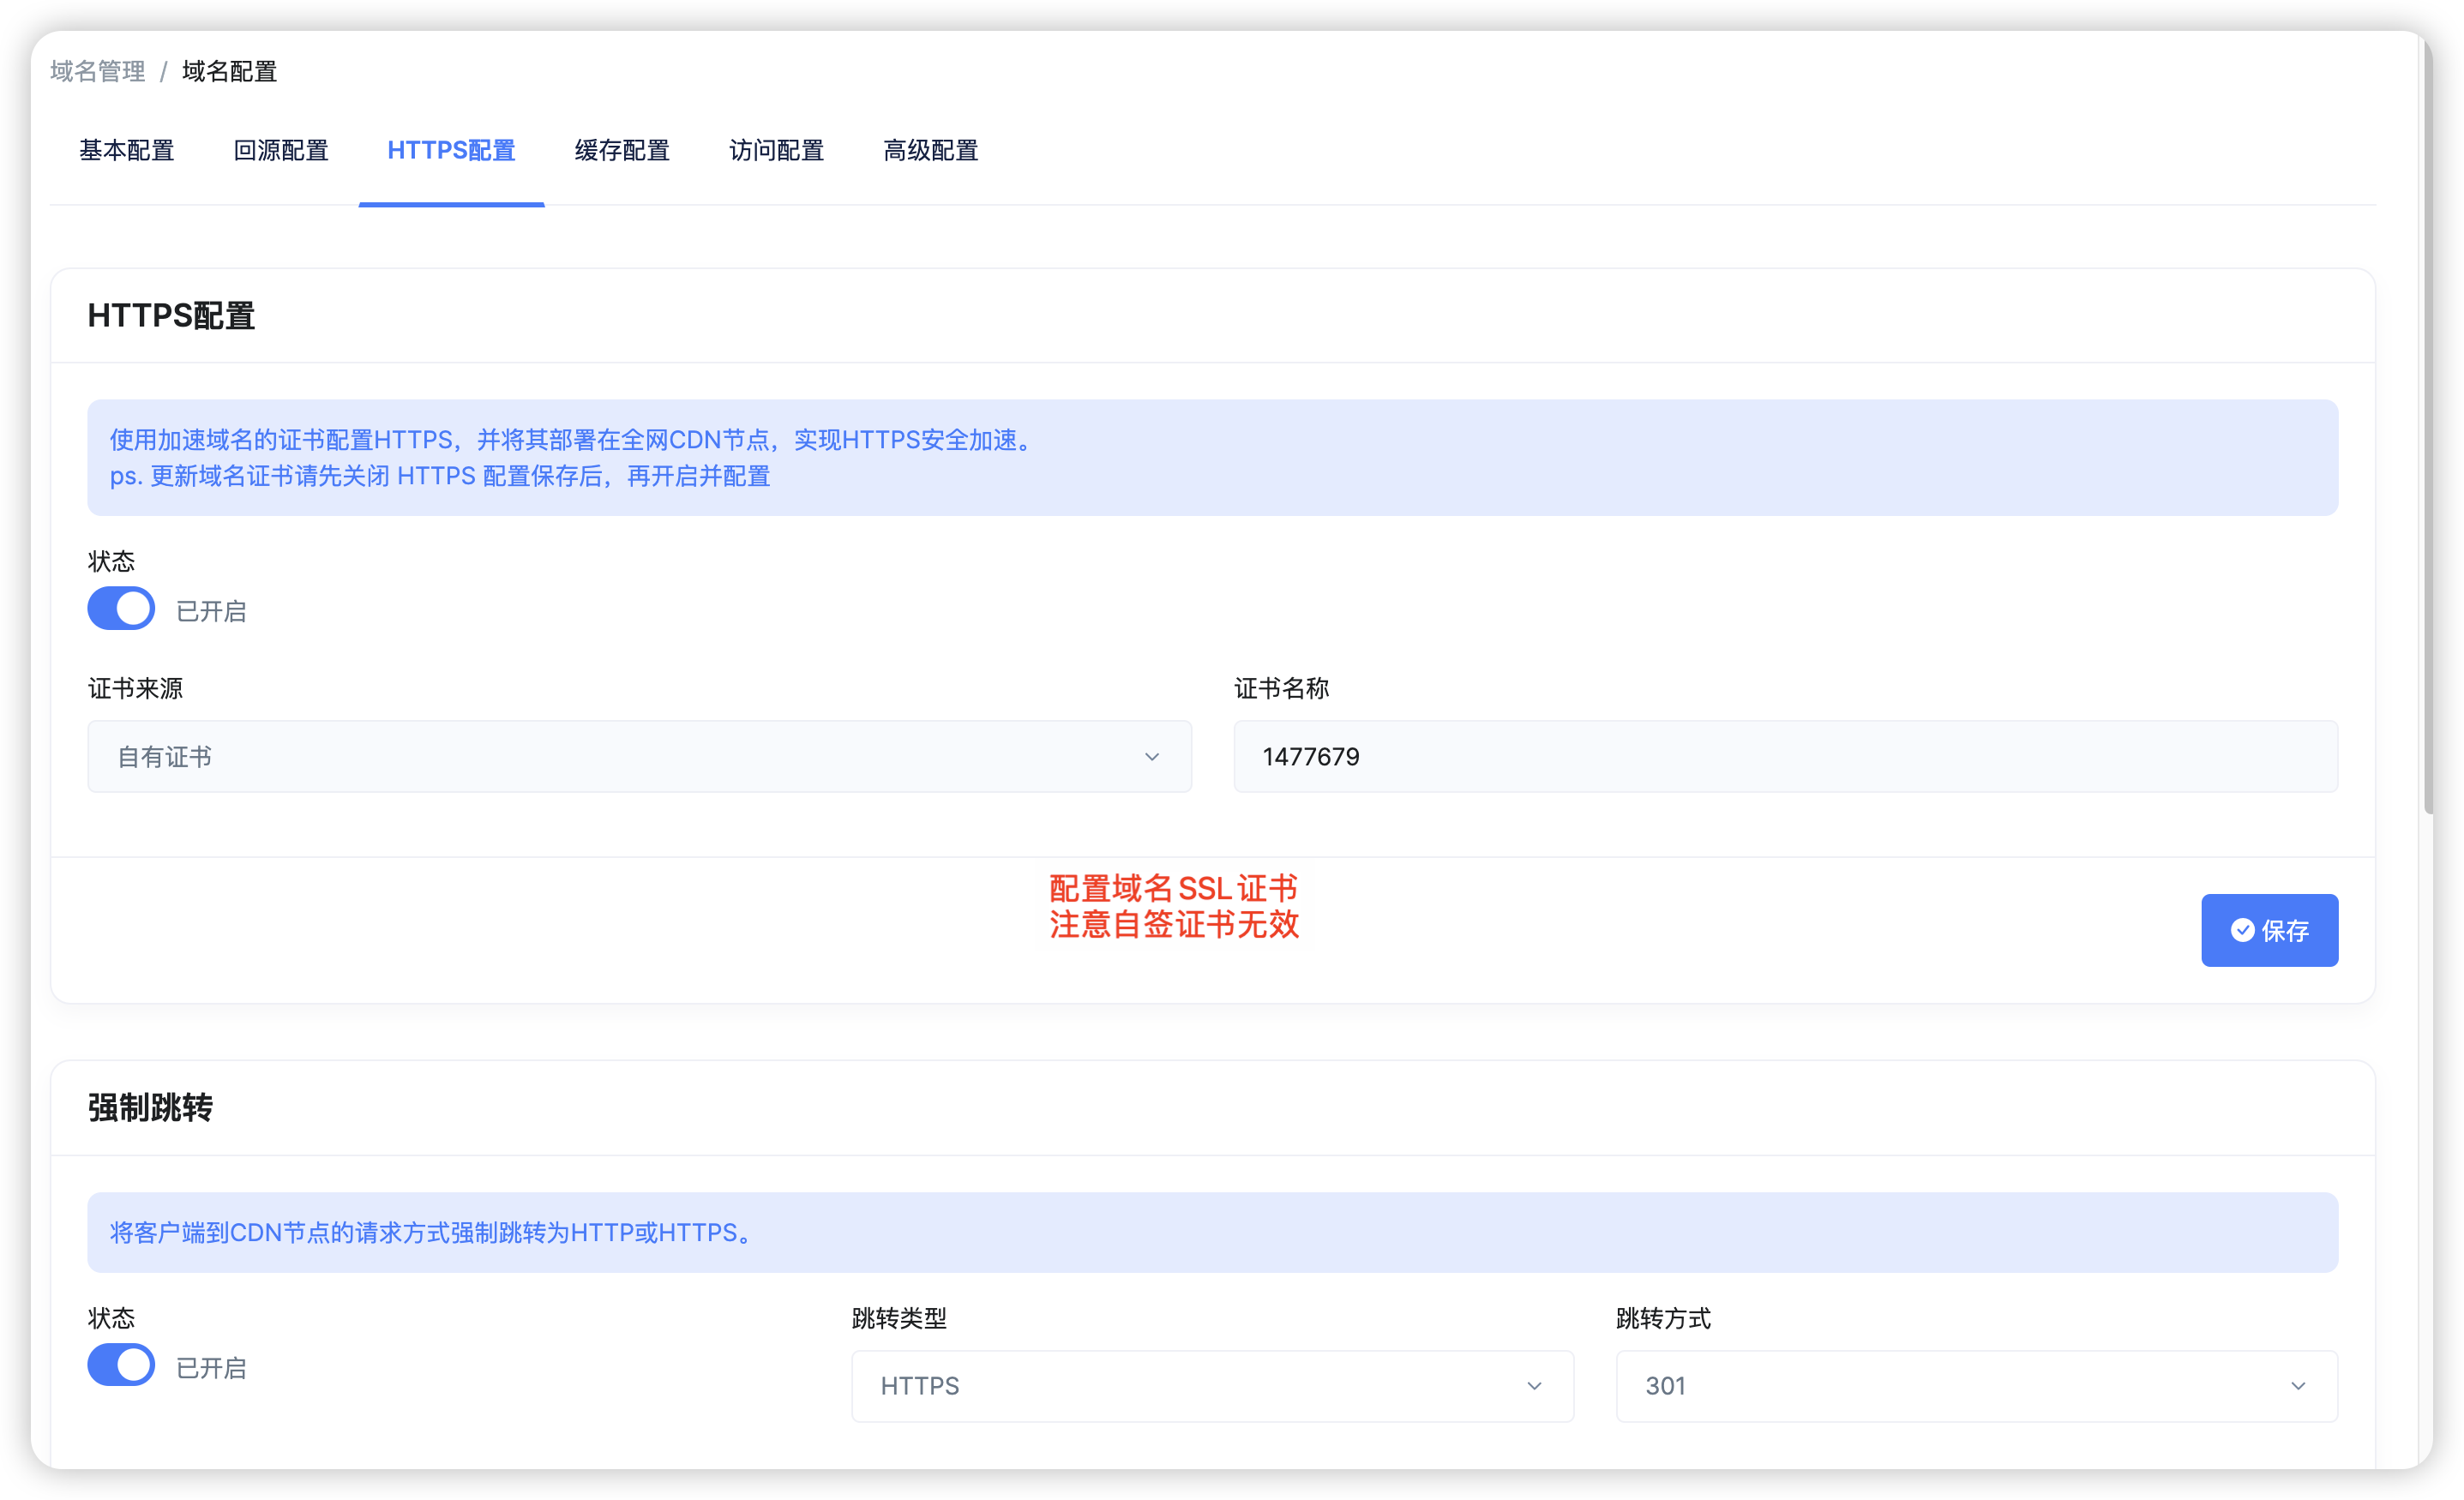Select the 缓存配置 tab
Viewport: 2464px width, 1500px height.
click(622, 151)
